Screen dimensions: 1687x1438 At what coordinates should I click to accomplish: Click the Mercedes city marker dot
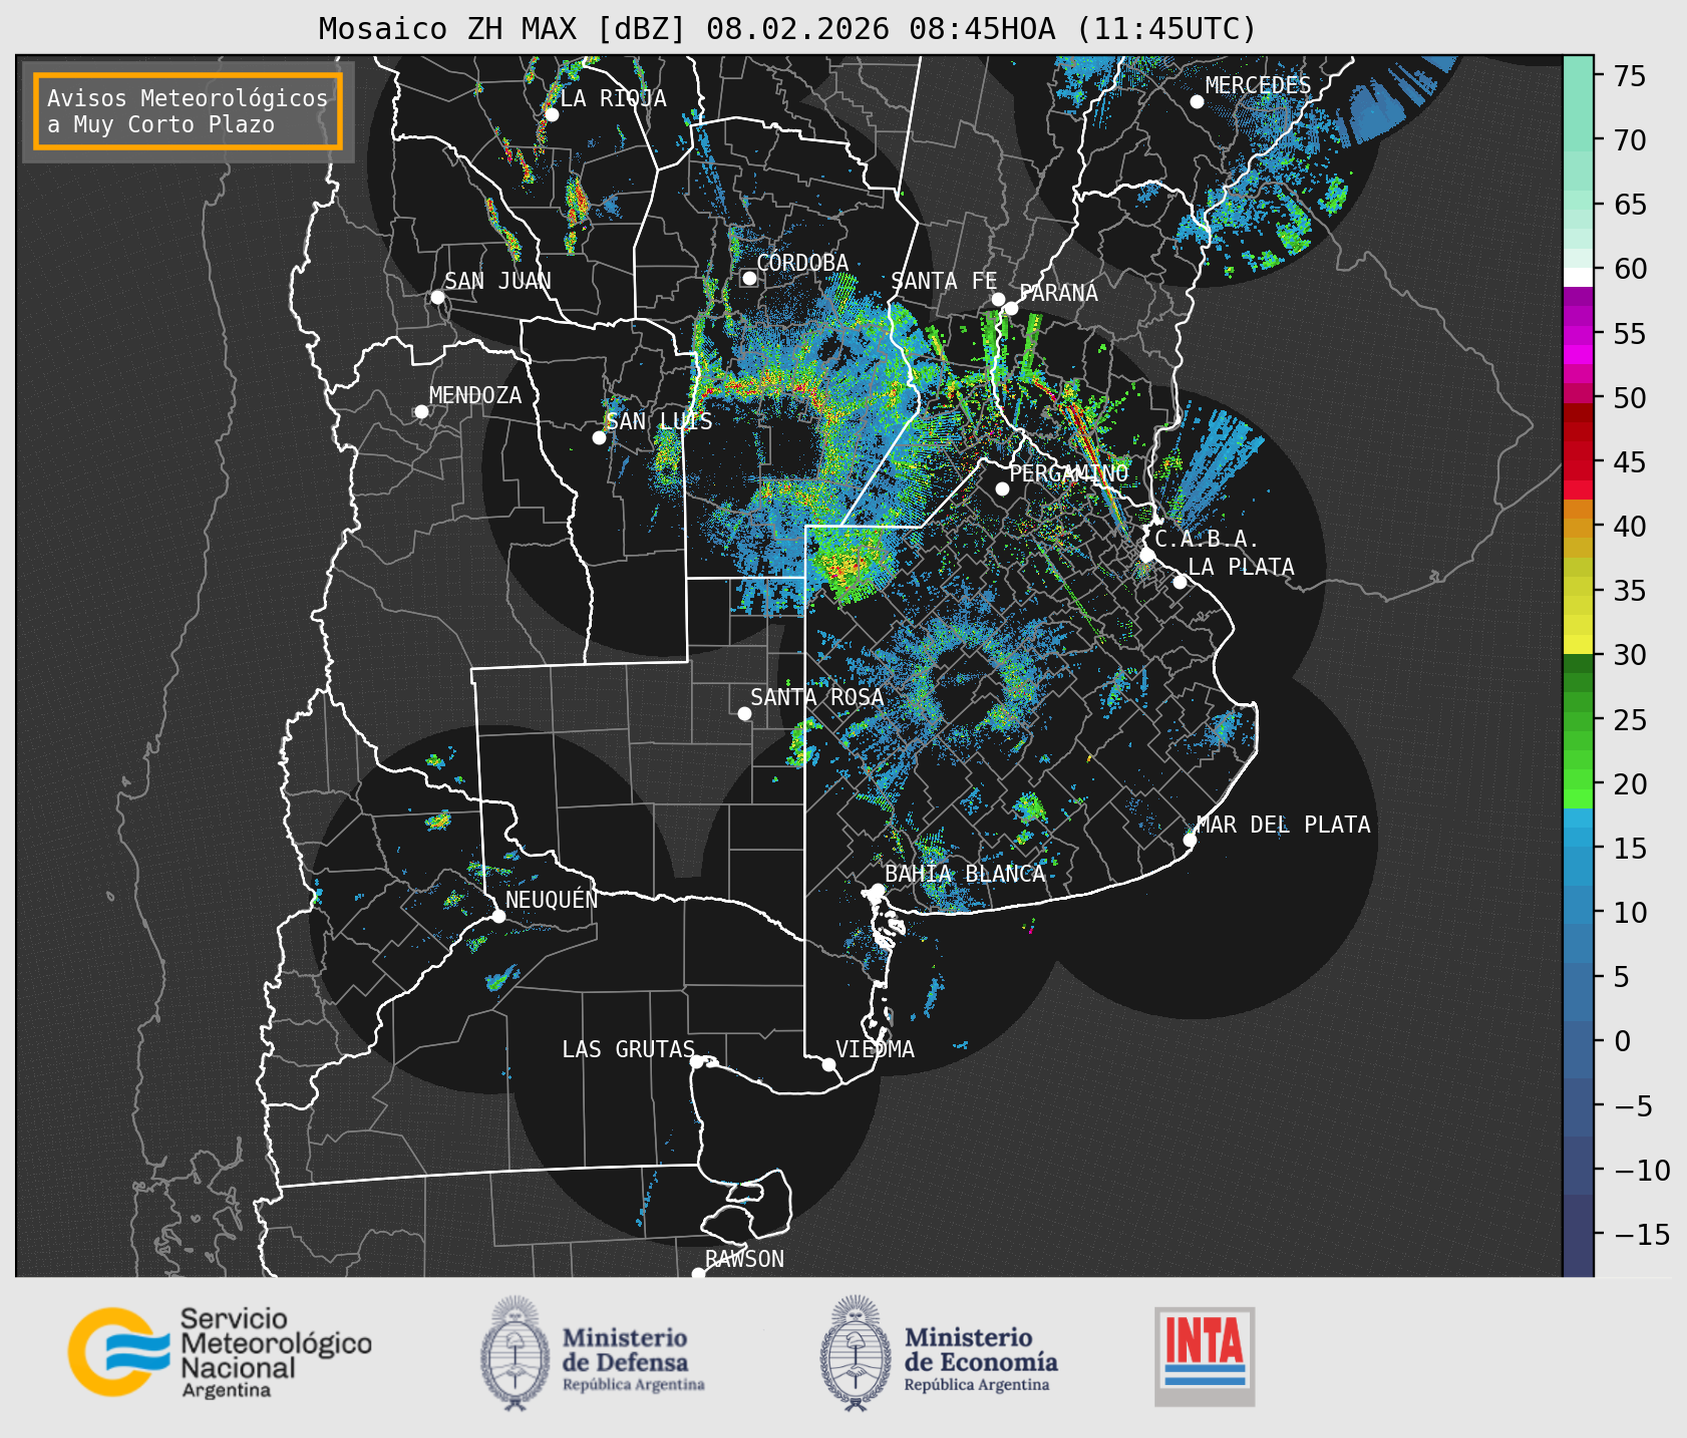point(1196,102)
